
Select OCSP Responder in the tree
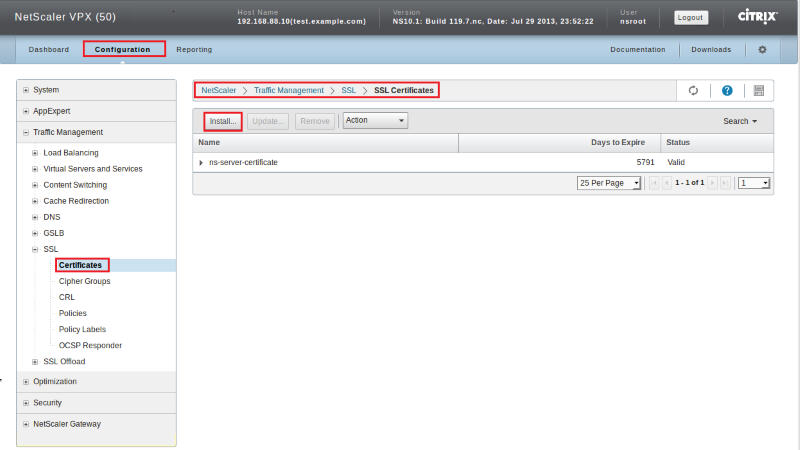coord(90,345)
